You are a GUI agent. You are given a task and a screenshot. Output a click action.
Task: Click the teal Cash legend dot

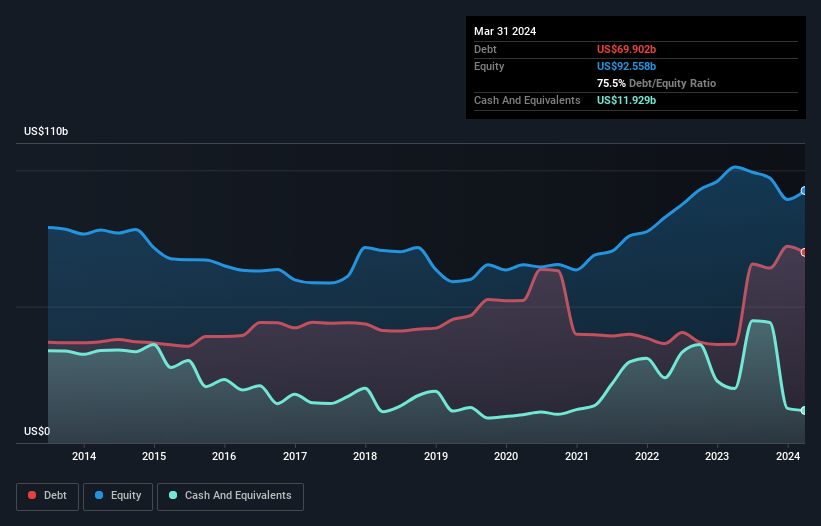[173, 495]
